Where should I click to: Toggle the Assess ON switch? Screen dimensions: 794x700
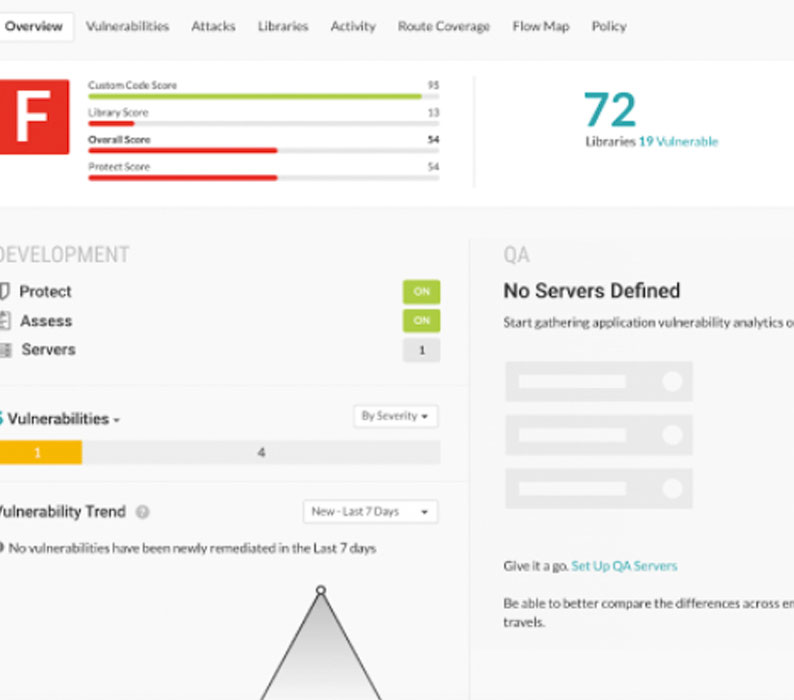421,321
